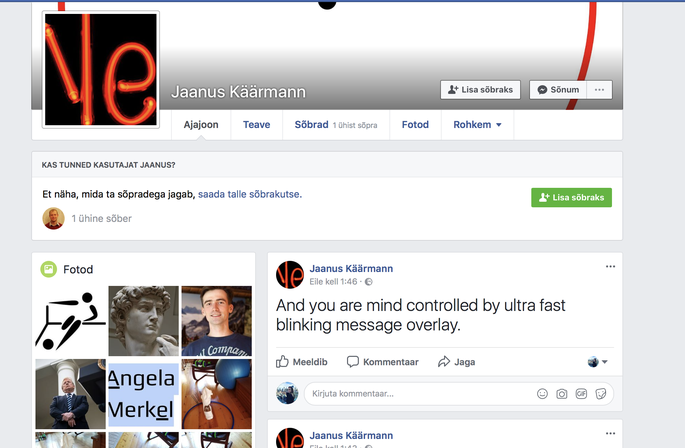This screenshot has width=685, height=448.
Task: Click your own avatar next to the comment box
Action: click(x=287, y=393)
